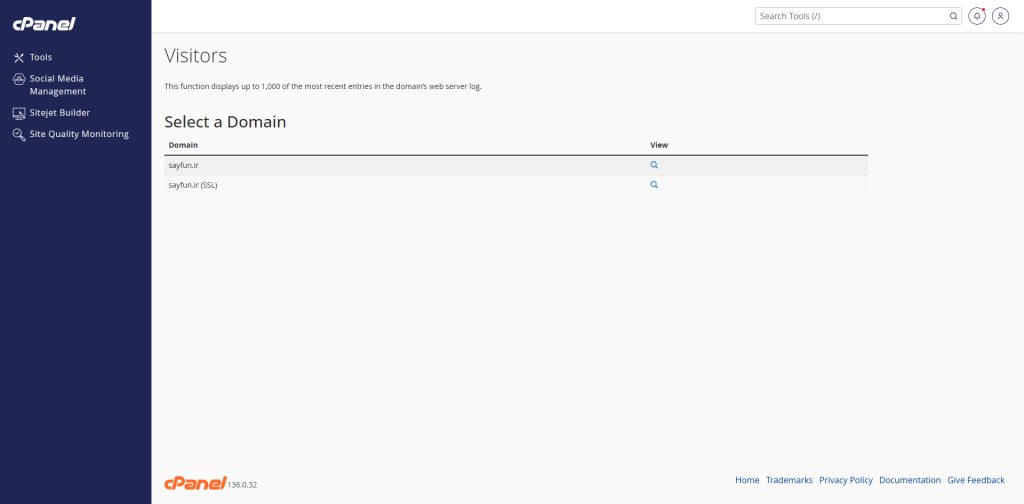Click the cPanel logo in the sidebar
The height and width of the screenshot is (504, 1024).
pos(44,24)
